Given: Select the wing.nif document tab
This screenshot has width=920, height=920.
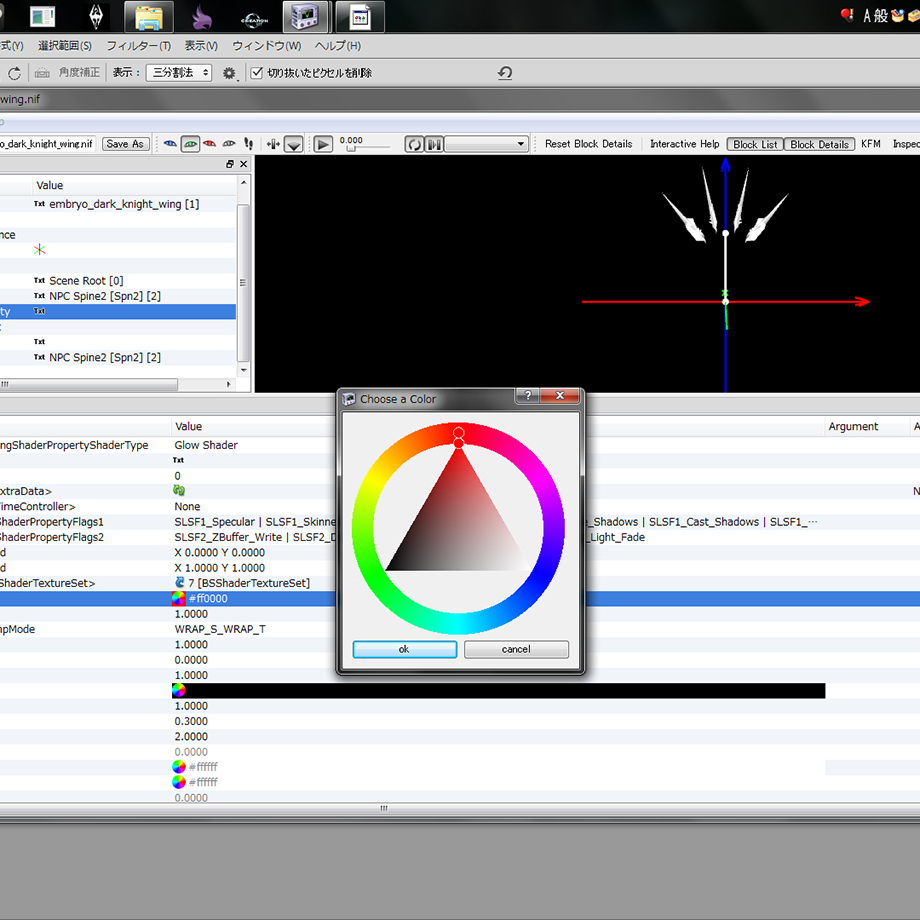Looking at the screenshot, I should 20,99.
